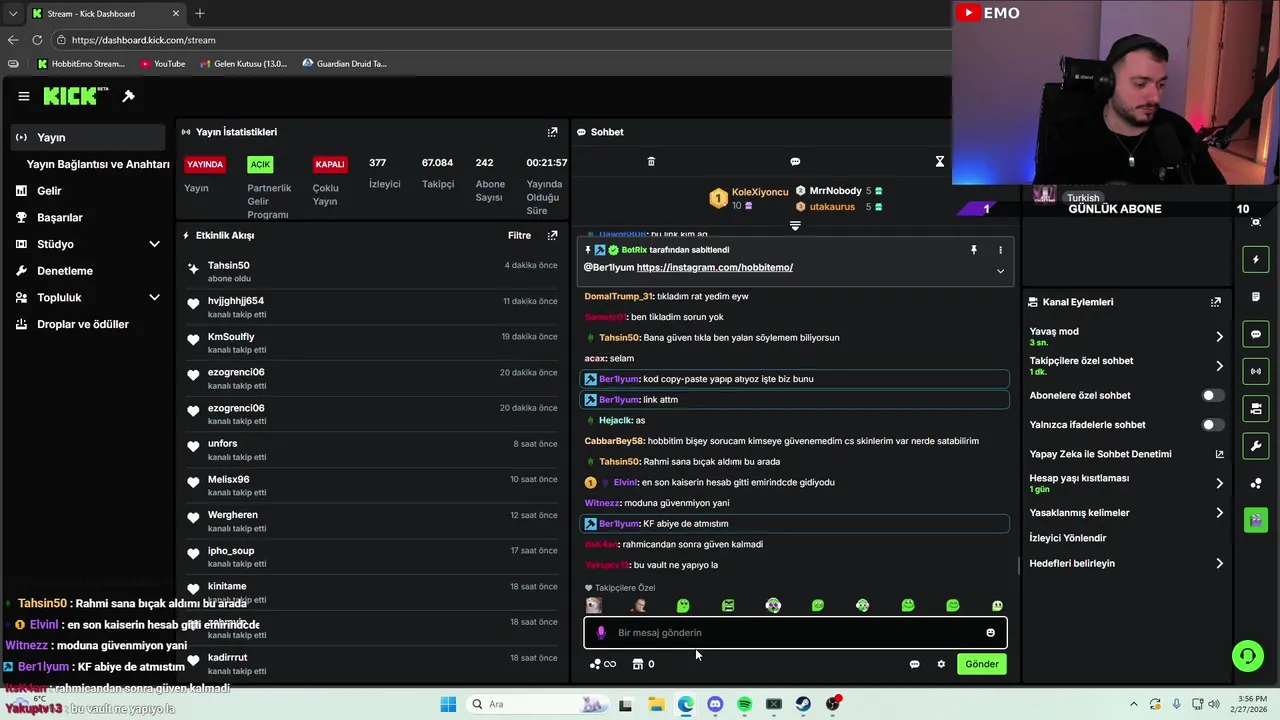1280x720 pixels.
Task: Unpin the pinned BotRix message via pin icon
Action: pyautogui.click(x=973, y=250)
